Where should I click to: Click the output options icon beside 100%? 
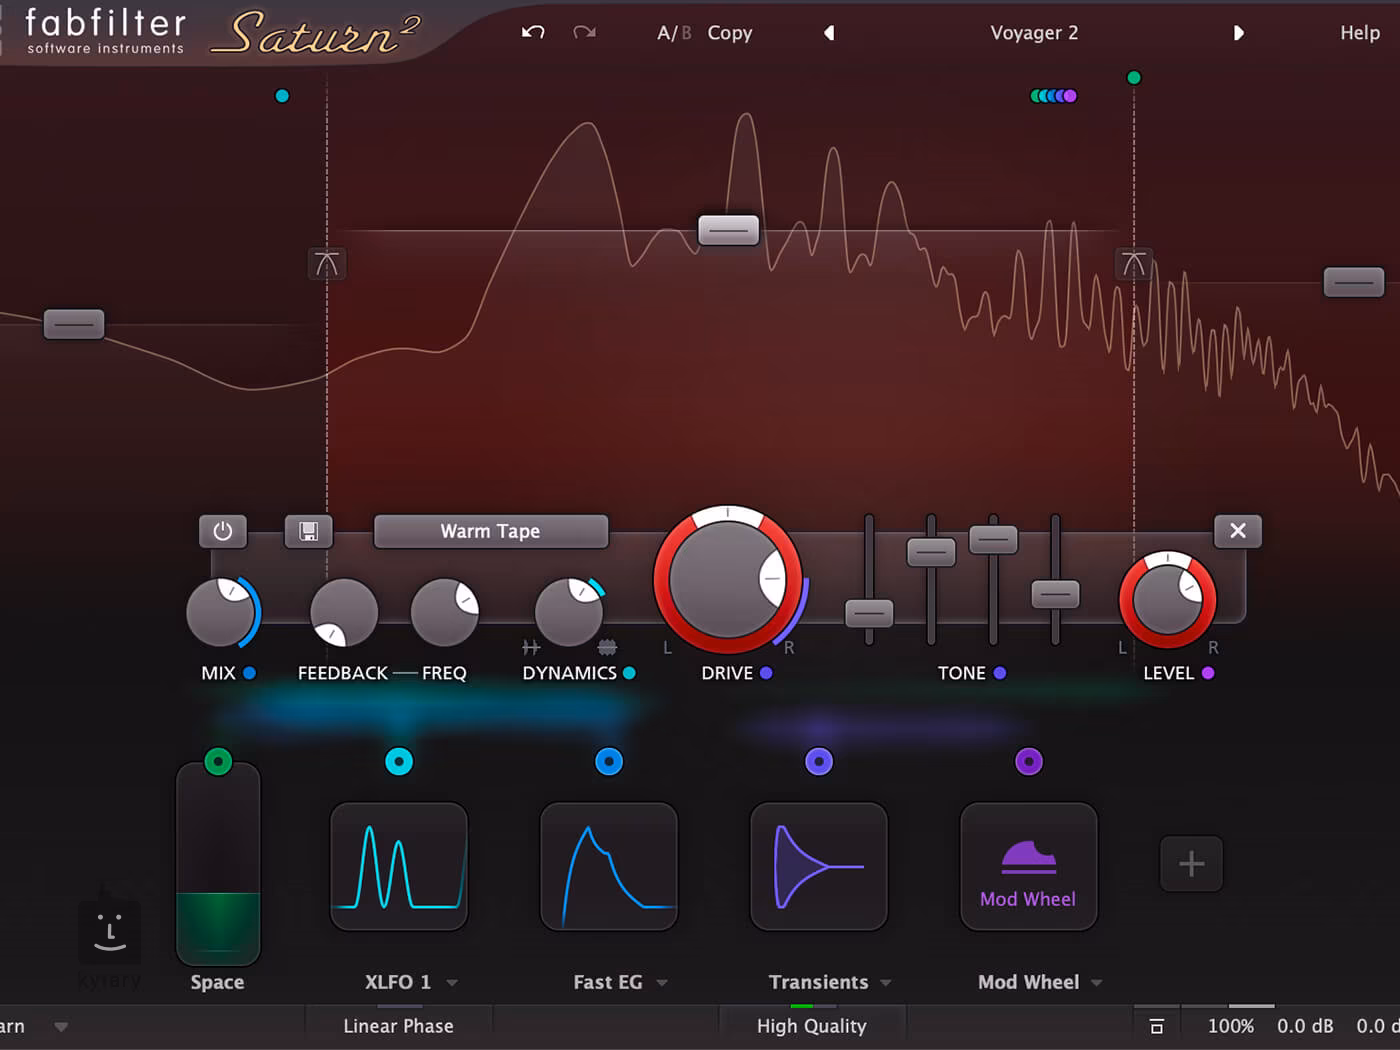(x=1157, y=1026)
